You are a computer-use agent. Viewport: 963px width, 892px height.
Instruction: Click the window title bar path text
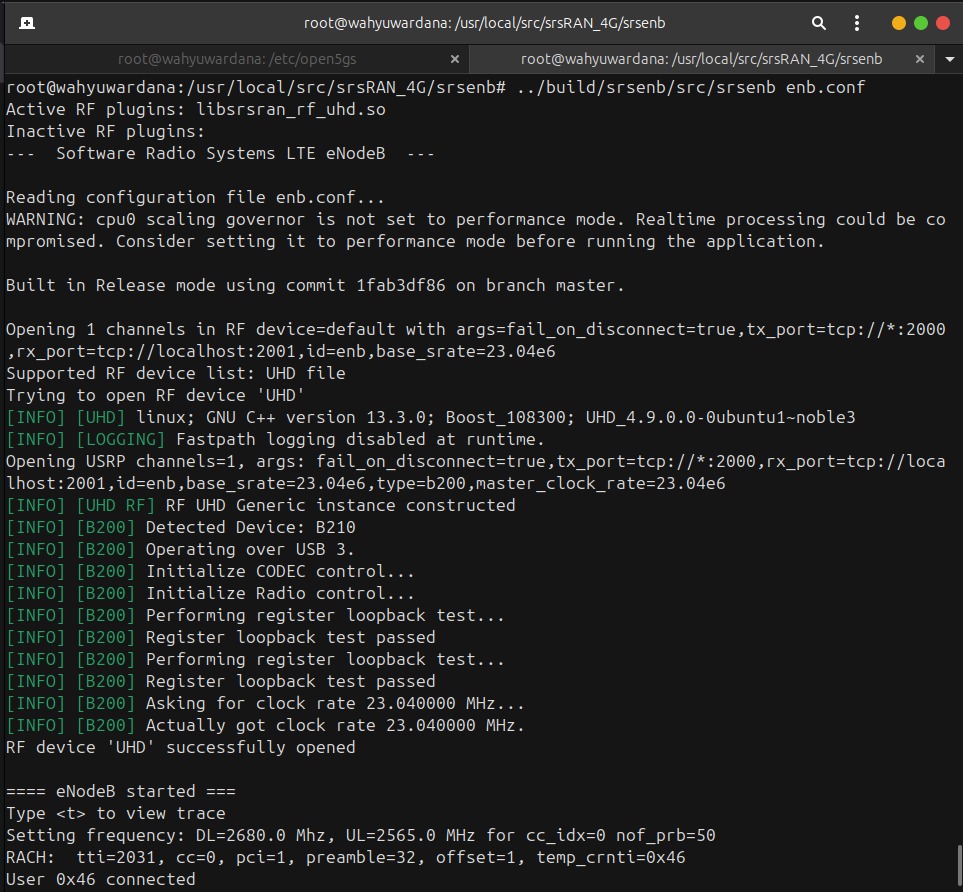[485, 23]
